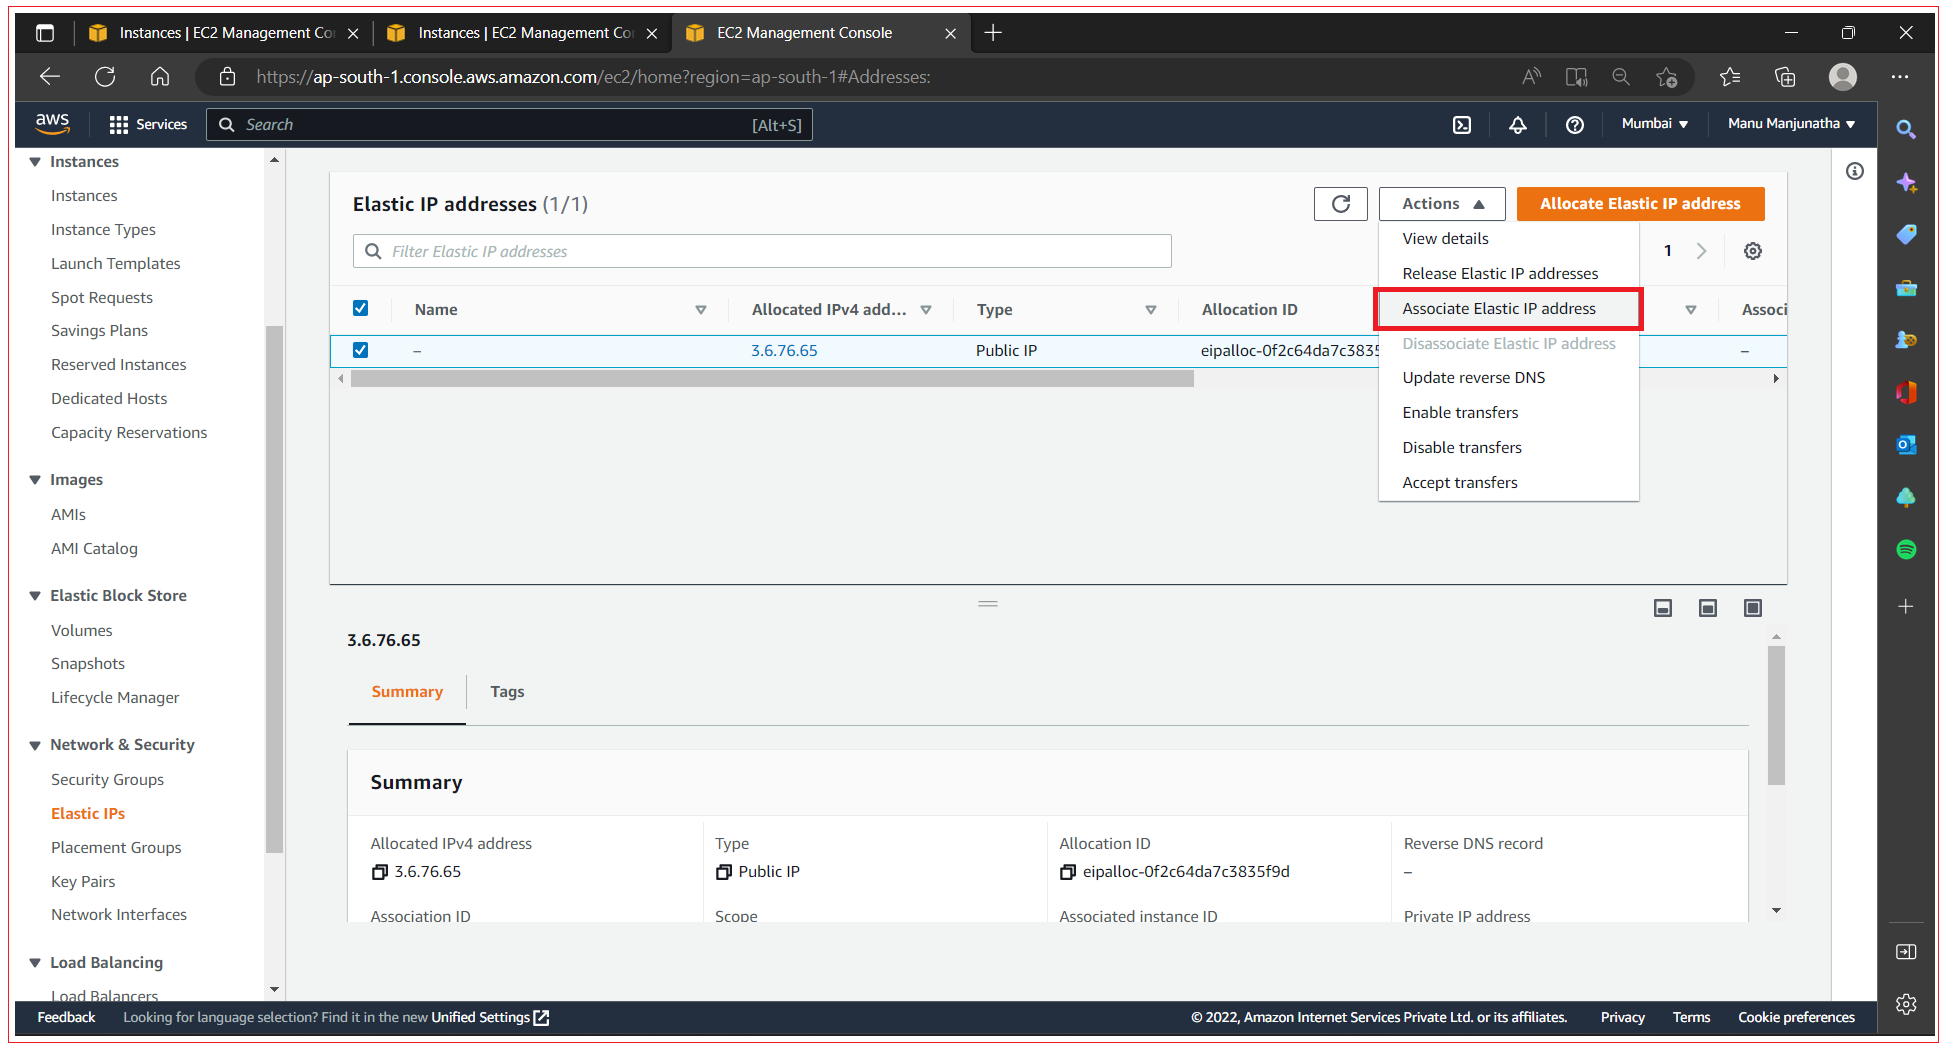Screen dimensions: 1947x1047
Task: Collapse details pane to bottom view
Action: coord(1663,608)
